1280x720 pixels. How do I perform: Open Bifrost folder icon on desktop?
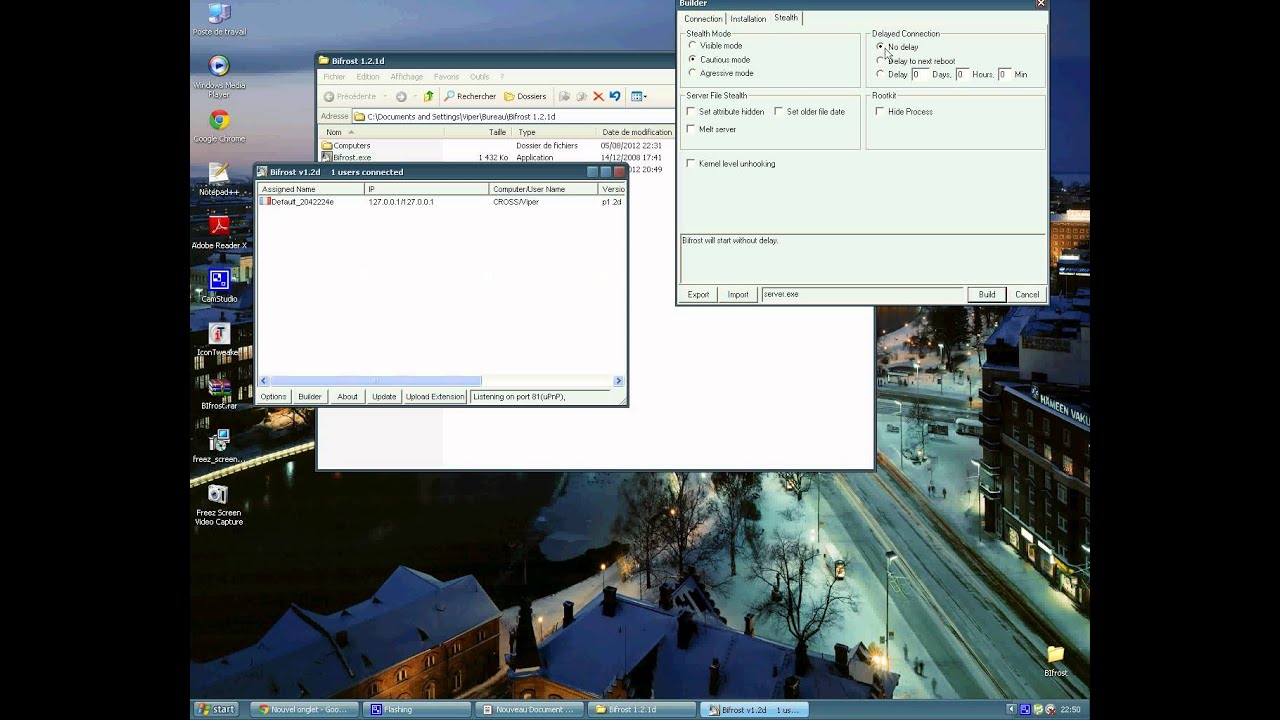1055,662
